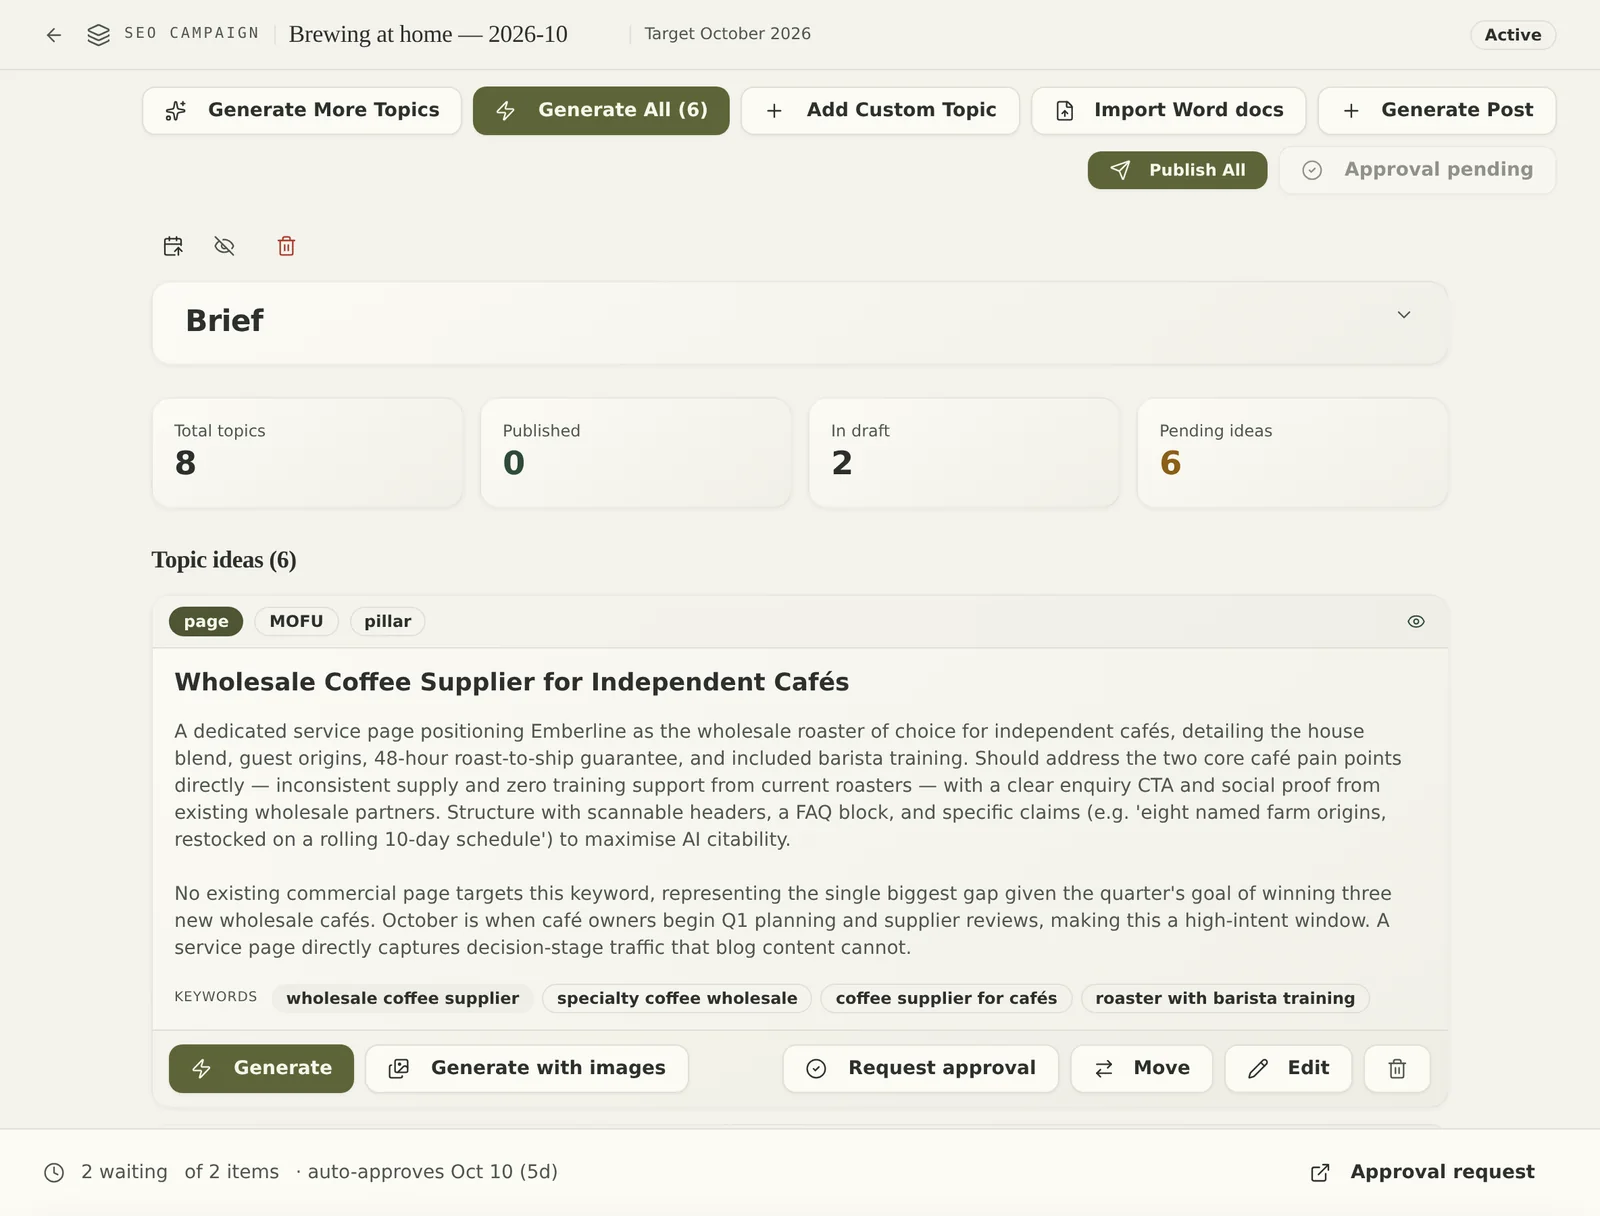Click keyword 'wholesale coffee supplier'

(403, 998)
